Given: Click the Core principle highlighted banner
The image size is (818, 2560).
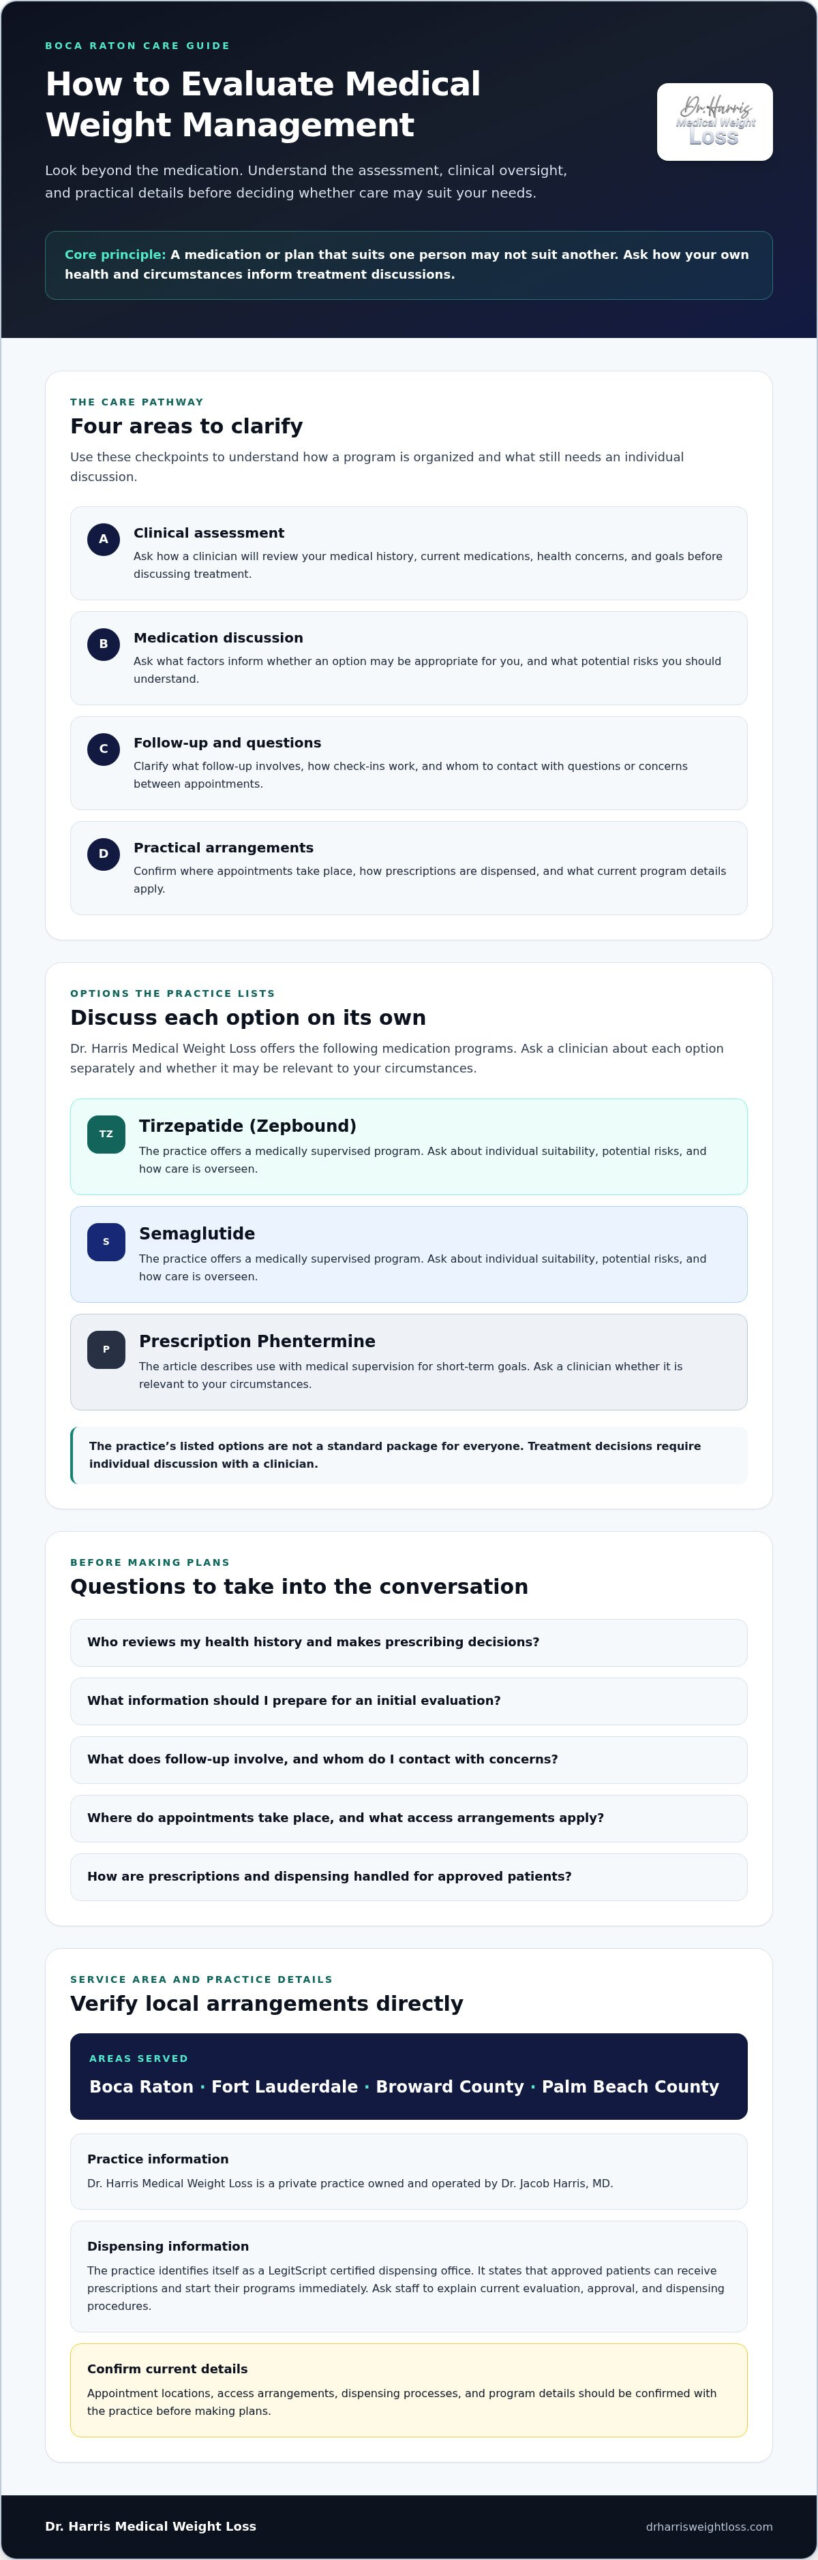Looking at the screenshot, I should (x=408, y=265).
